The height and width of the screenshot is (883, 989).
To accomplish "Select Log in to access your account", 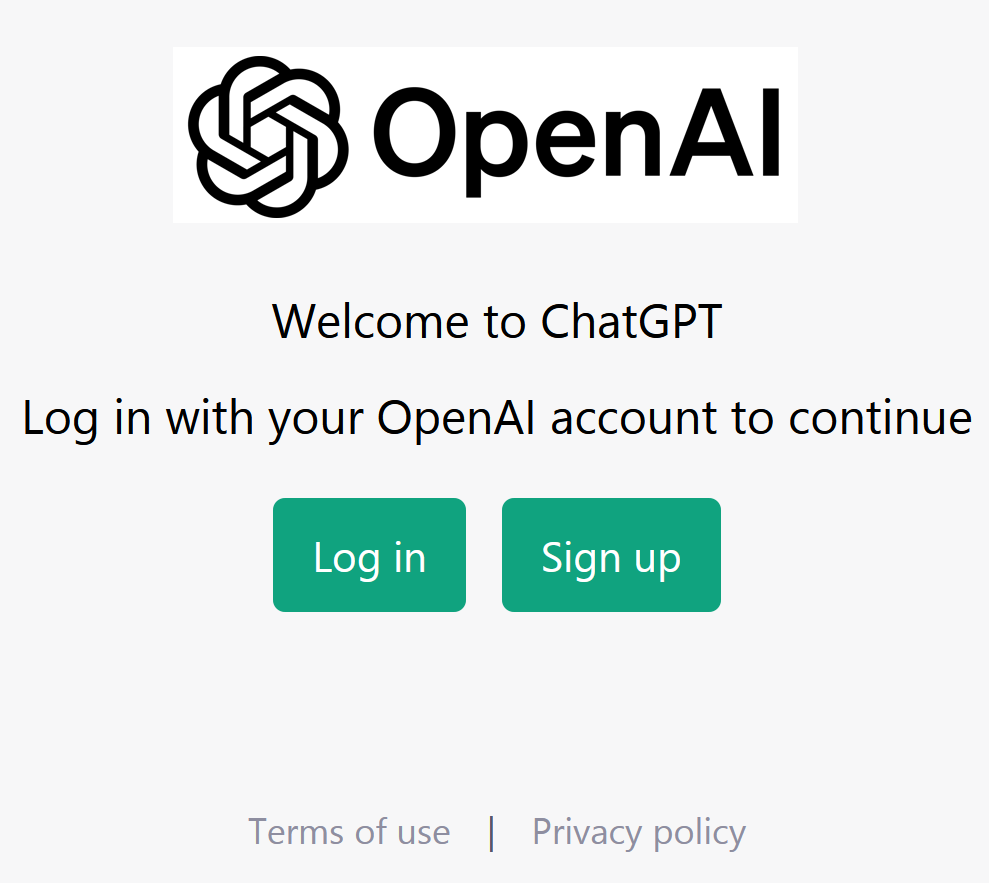I will point(368,554).
